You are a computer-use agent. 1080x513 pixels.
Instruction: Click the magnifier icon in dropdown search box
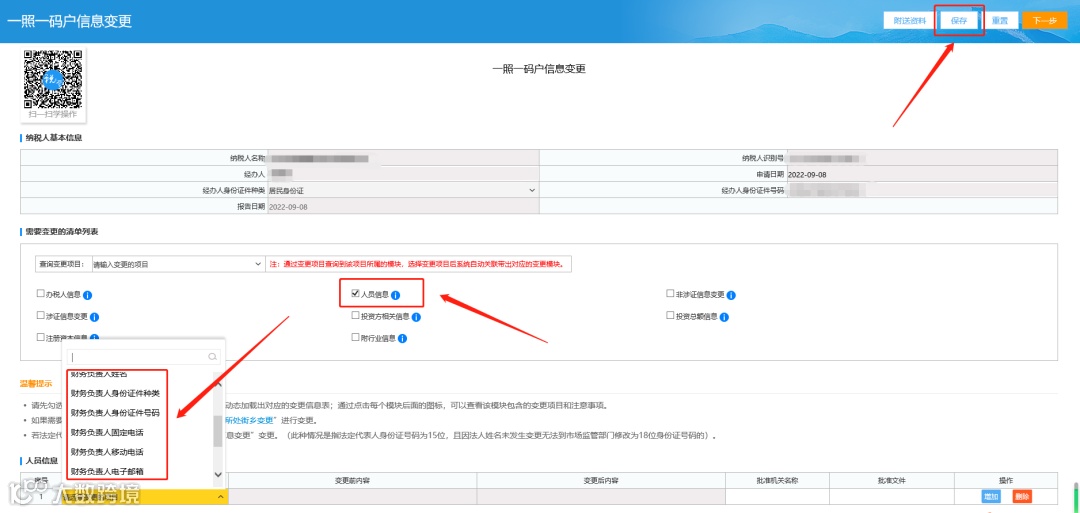(x=213, y=357)
